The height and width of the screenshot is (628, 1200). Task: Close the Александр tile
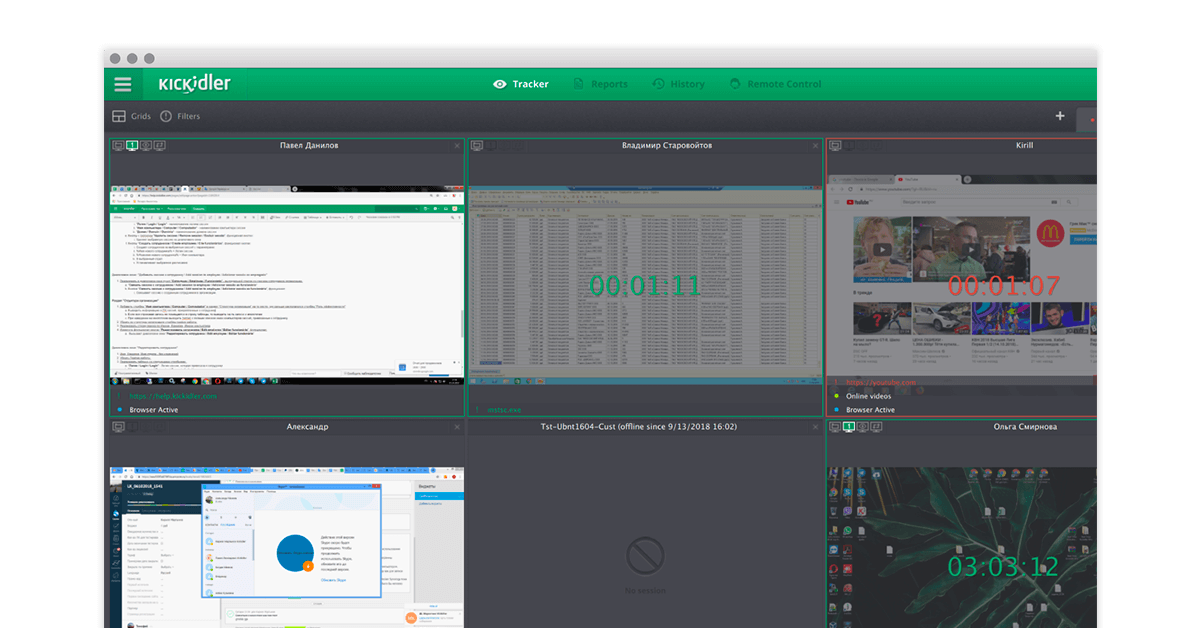click(x=457, y=427)
